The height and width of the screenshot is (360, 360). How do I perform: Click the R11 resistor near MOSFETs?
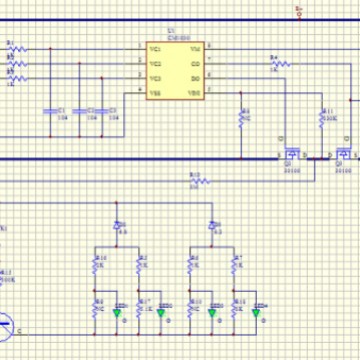322,118
